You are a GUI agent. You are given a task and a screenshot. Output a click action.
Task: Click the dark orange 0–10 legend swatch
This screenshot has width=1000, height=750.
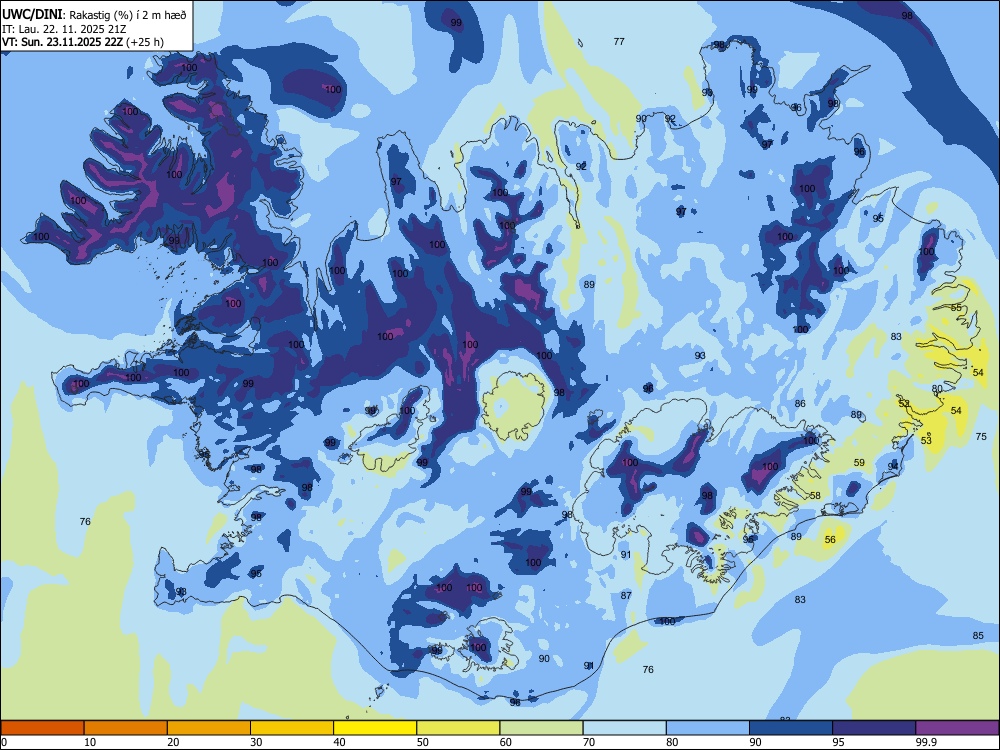(42, 728)
